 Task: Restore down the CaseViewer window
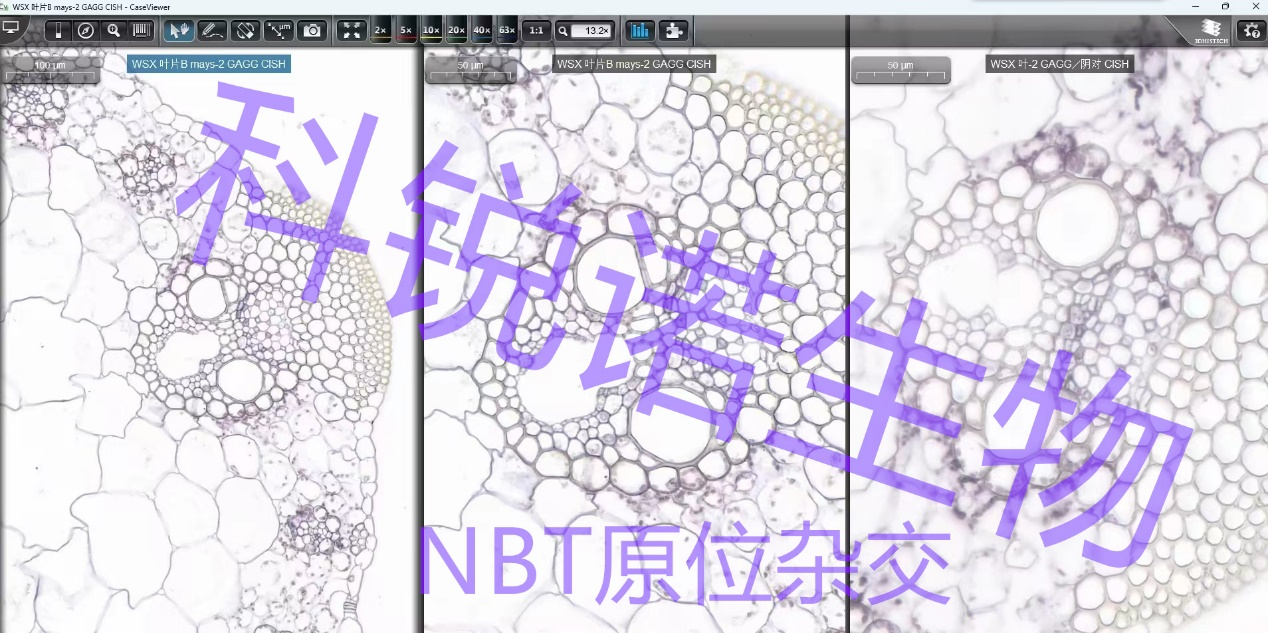[1226, 6]
